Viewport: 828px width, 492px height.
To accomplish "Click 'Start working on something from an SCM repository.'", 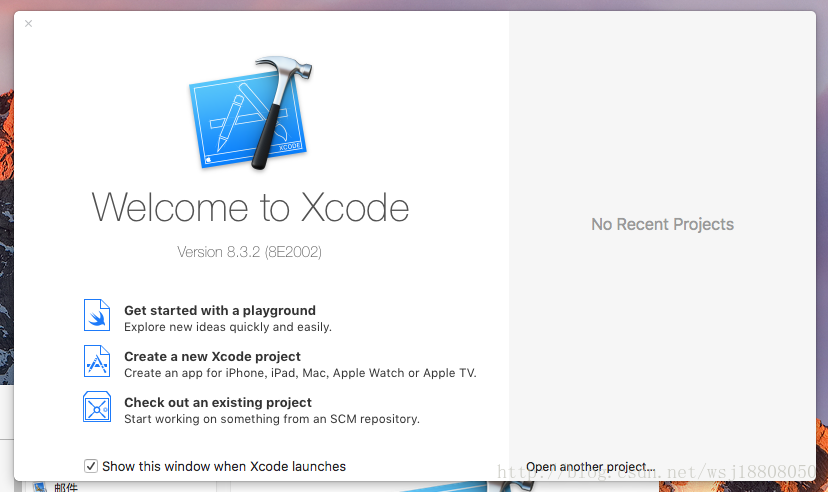I will [x=272, y=419].
